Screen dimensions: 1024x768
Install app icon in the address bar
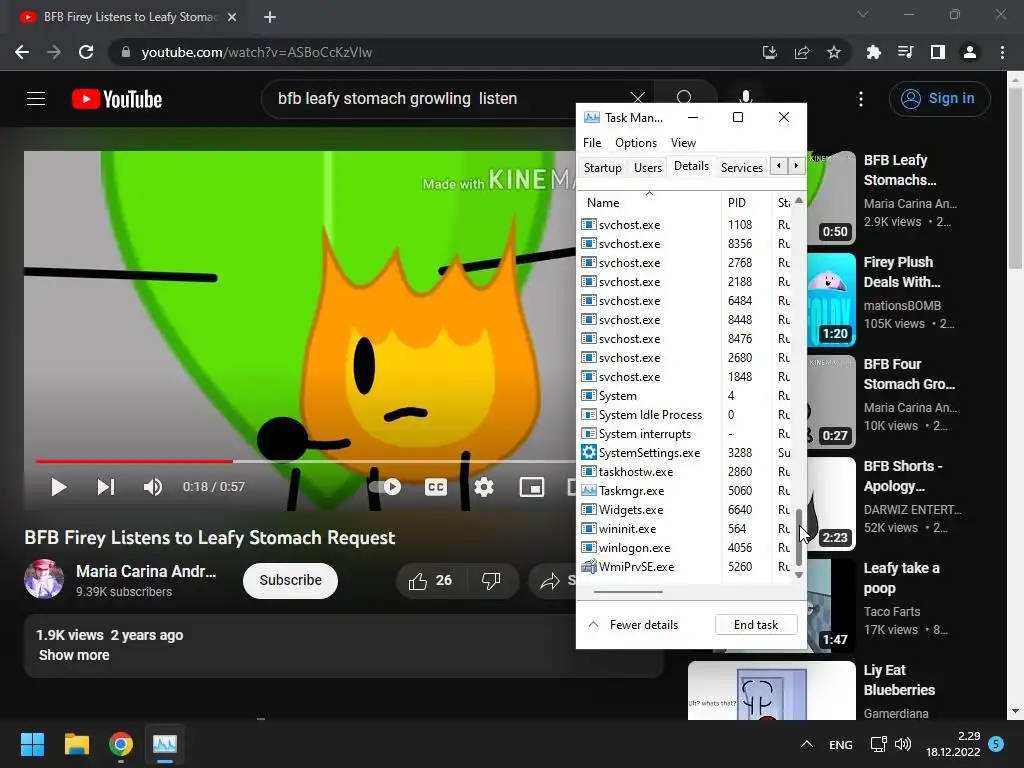point(770,52)
